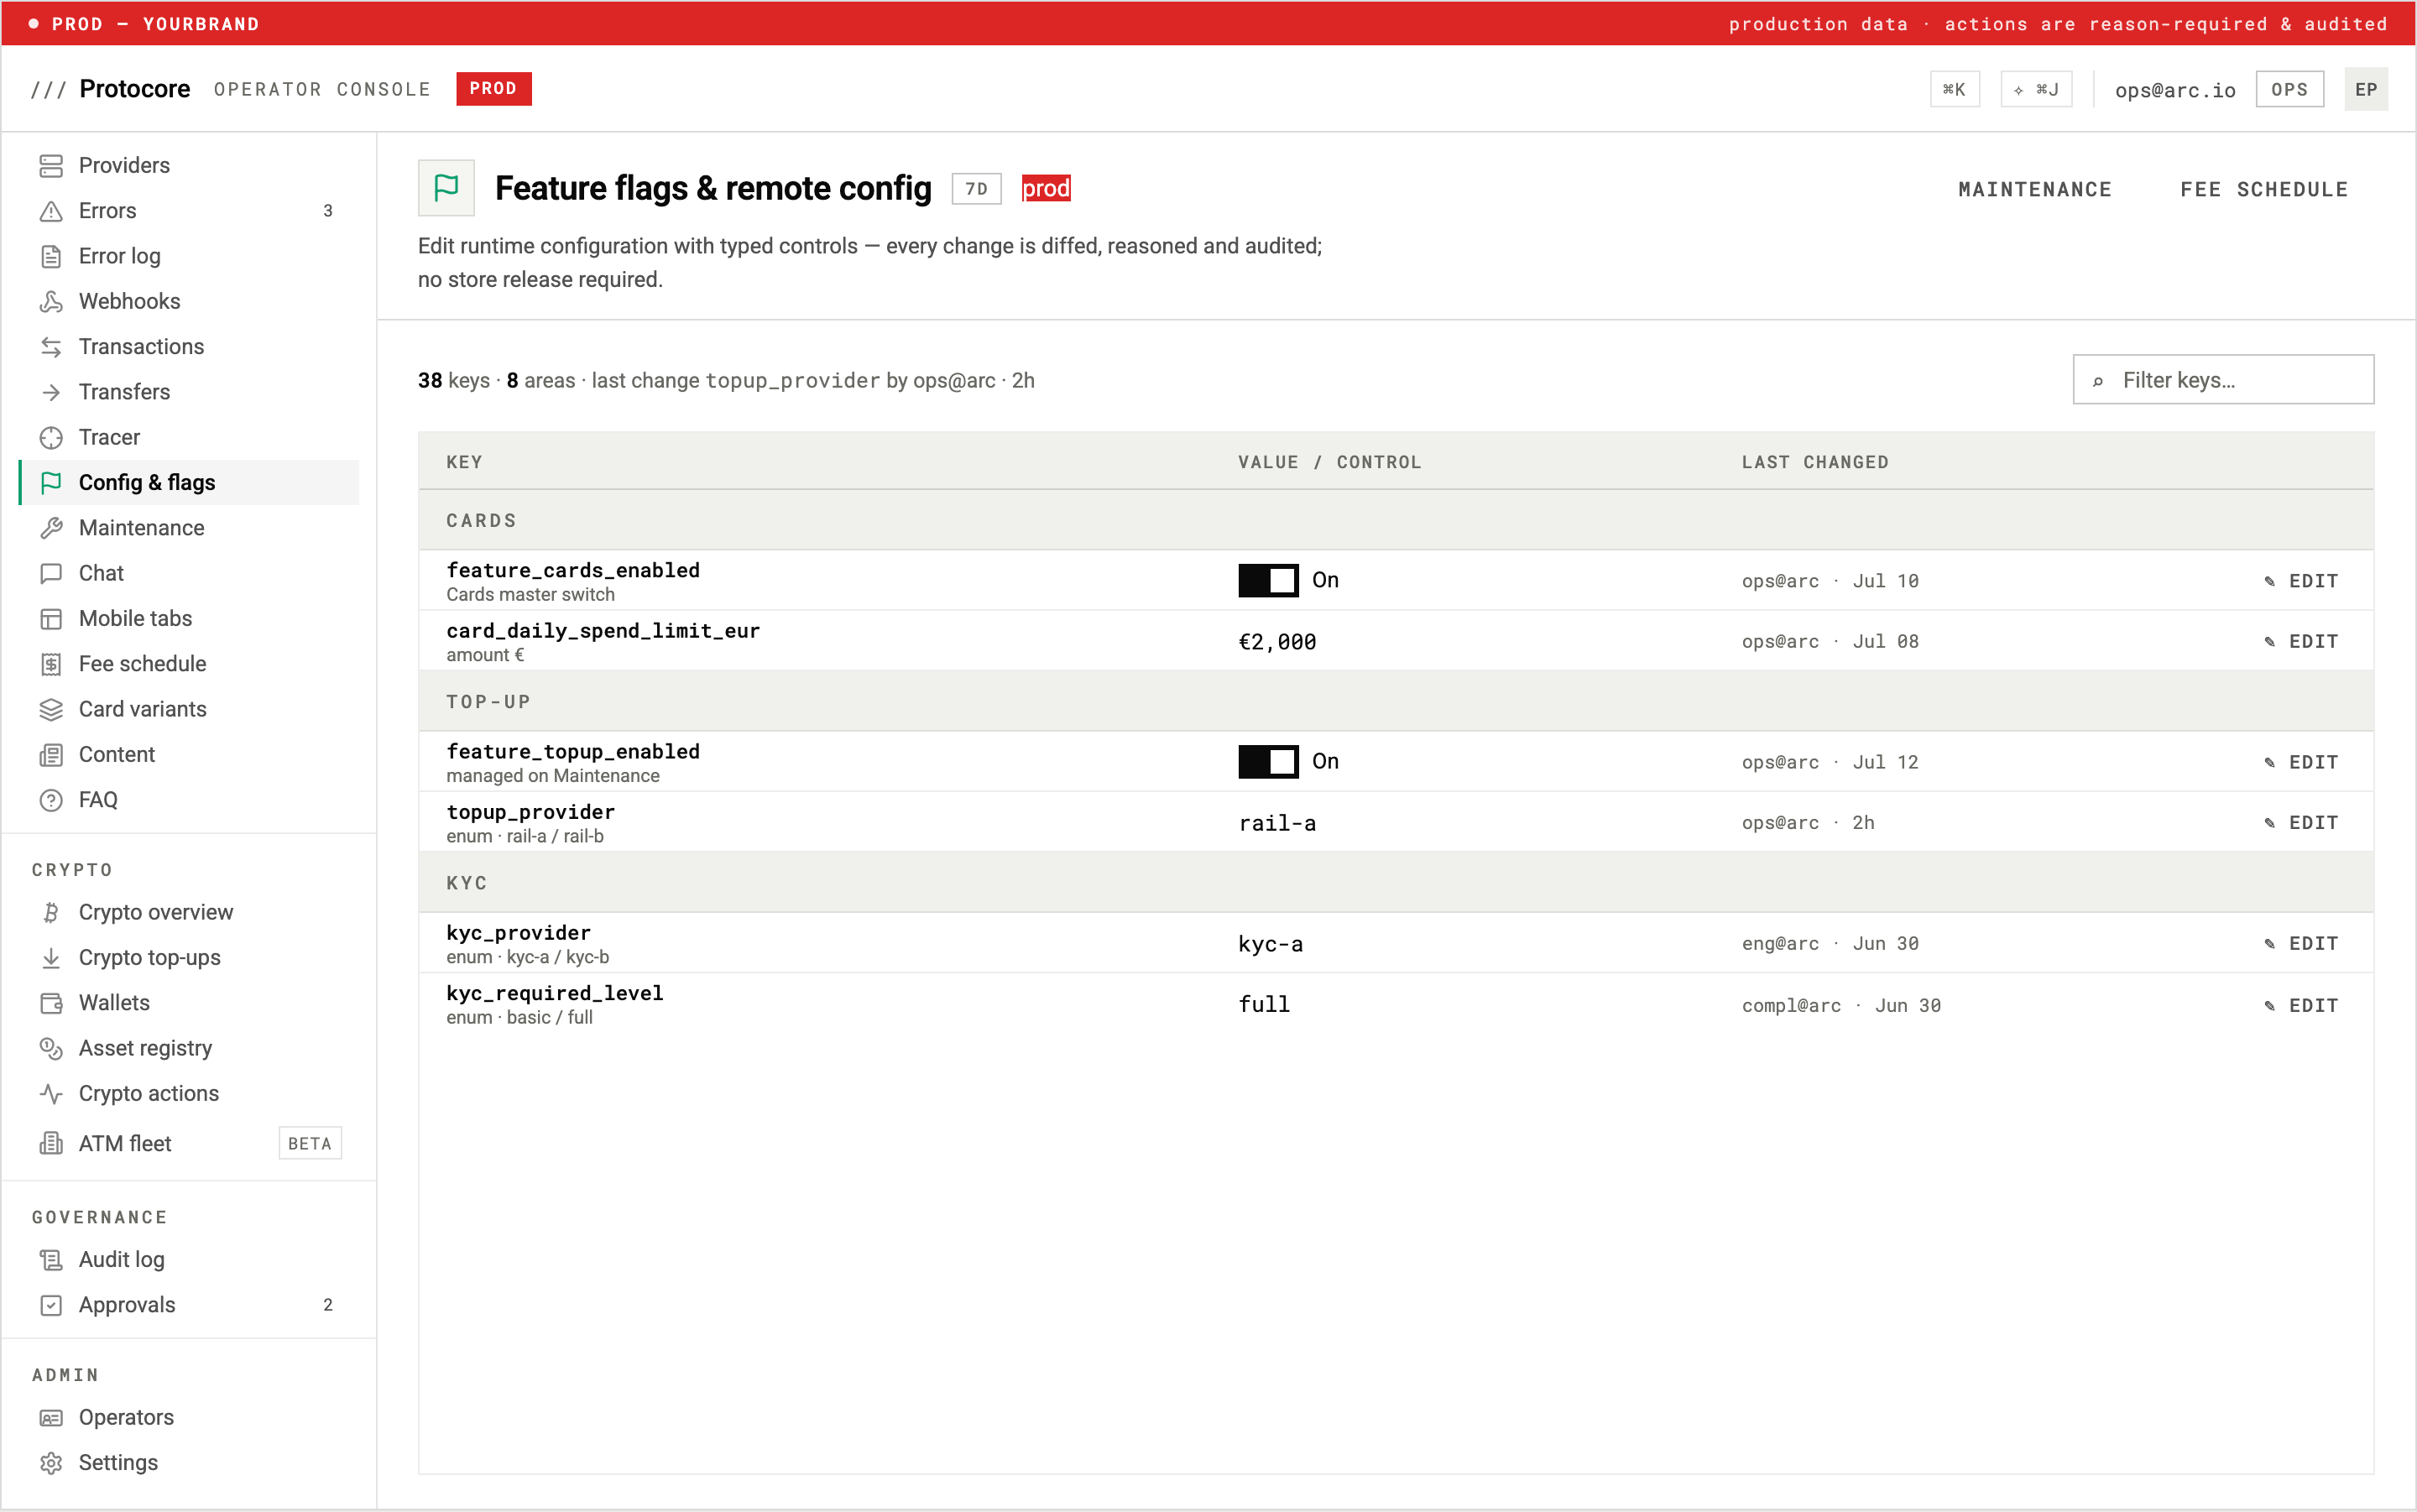Click the Asset registry coins icon
Image resolution: width=2417 pixels, height=1512 pixels.
coord(51,1048)
